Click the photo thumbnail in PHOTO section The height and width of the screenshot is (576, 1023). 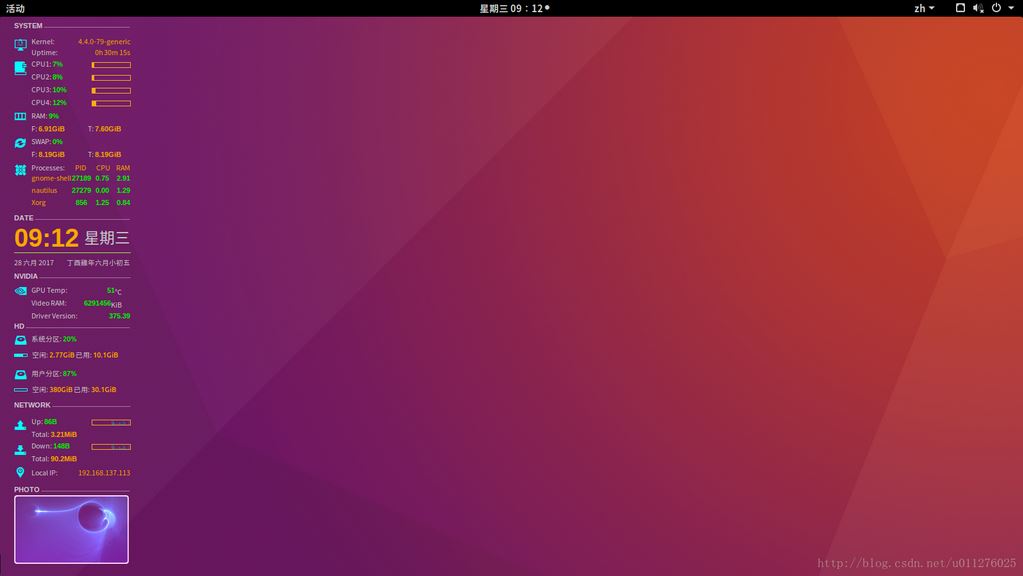coord(71,529)
